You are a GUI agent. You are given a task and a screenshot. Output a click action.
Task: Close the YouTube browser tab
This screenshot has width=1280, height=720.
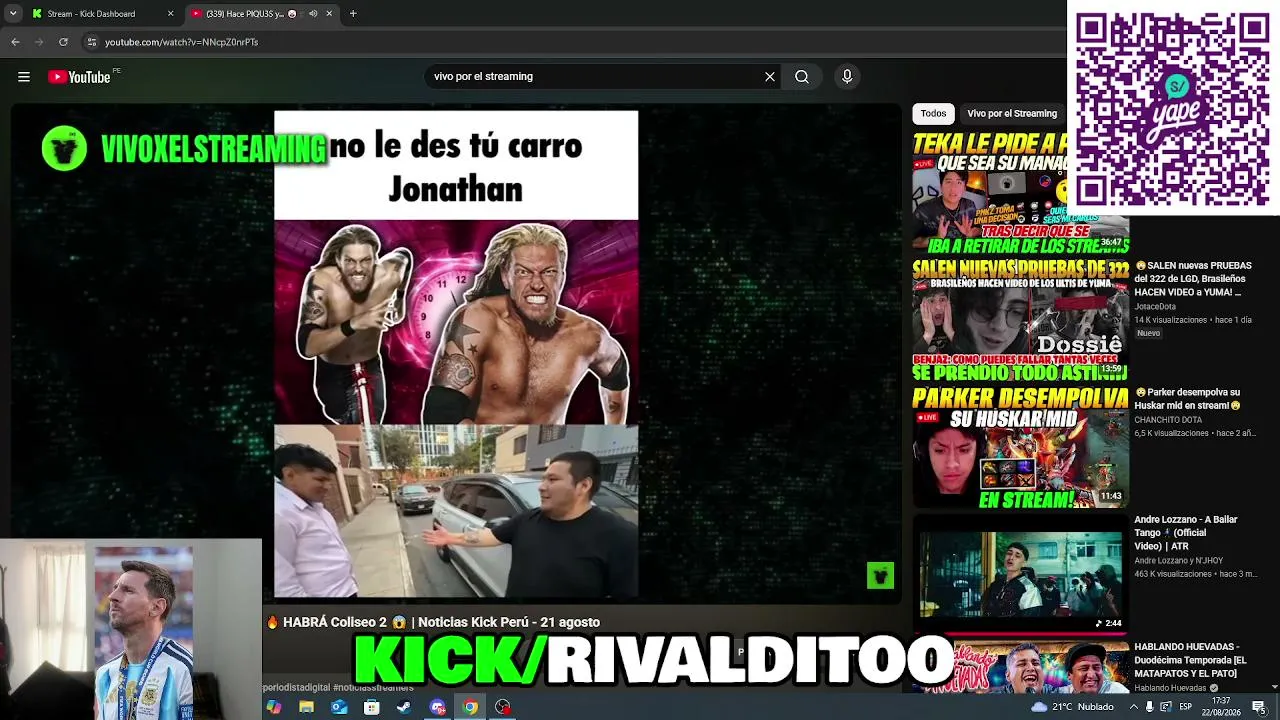coord(329,14)
